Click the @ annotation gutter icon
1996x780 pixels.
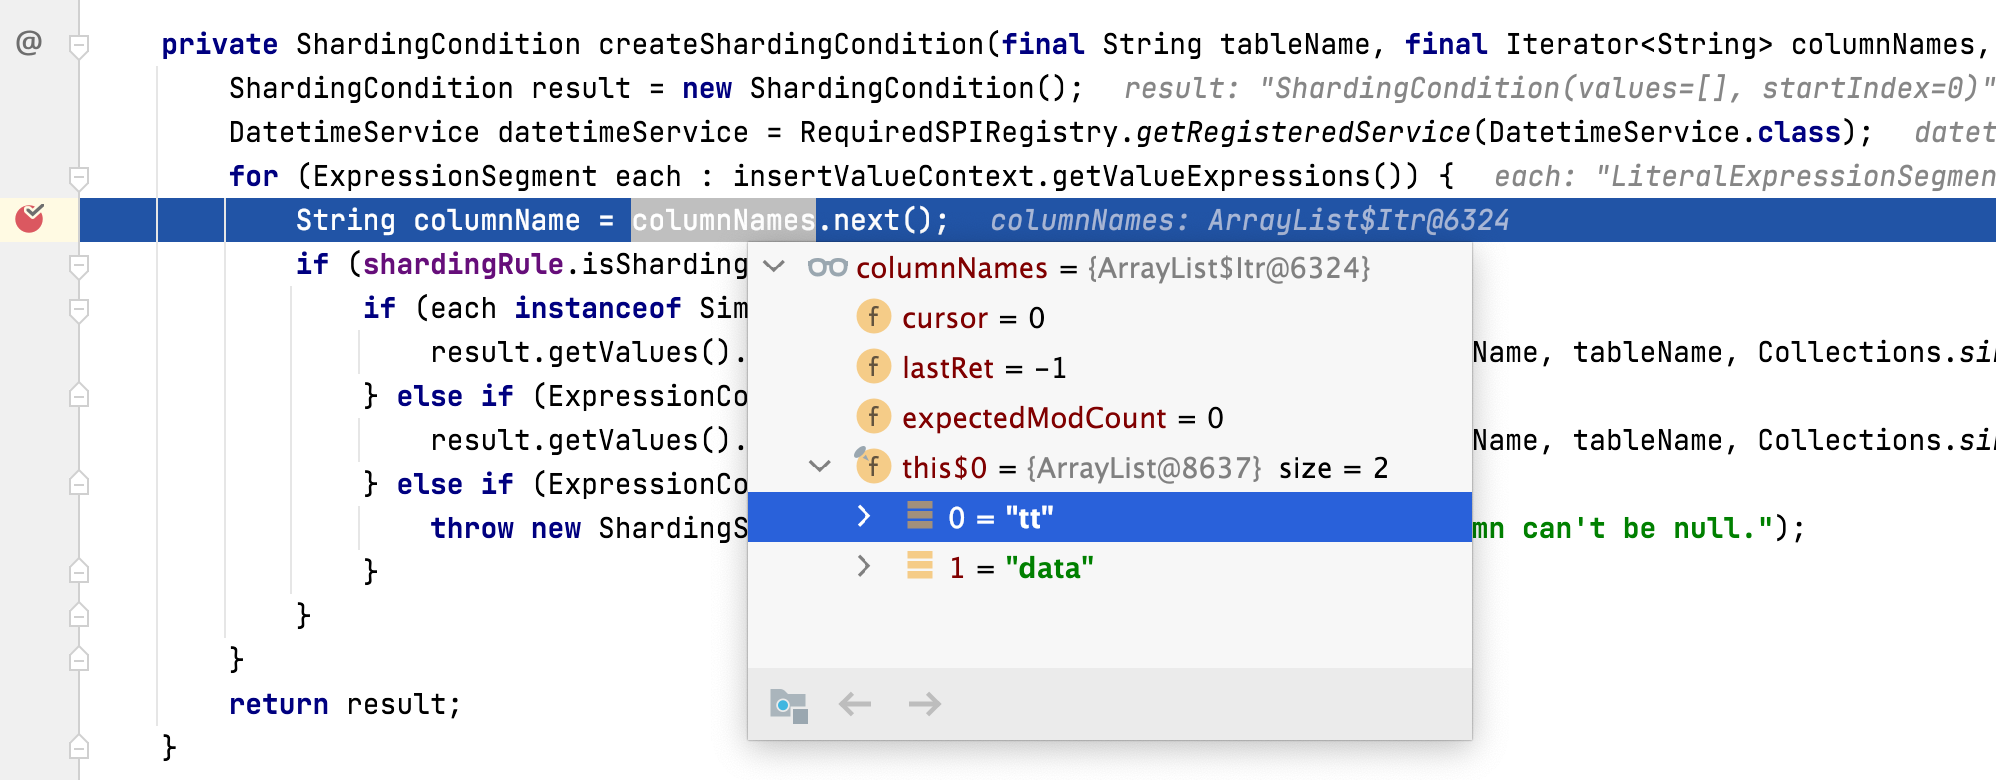(x=29, y=43)
